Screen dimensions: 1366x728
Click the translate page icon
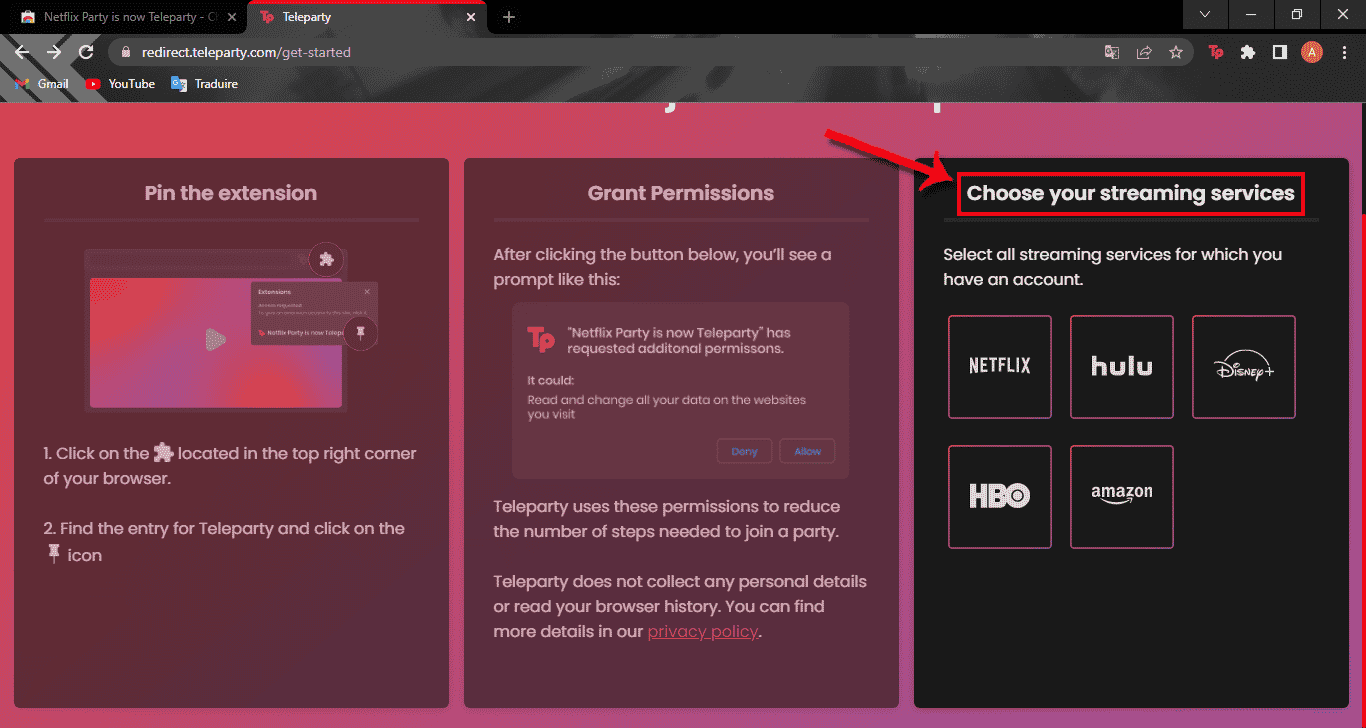click(x=1112, y=52)
